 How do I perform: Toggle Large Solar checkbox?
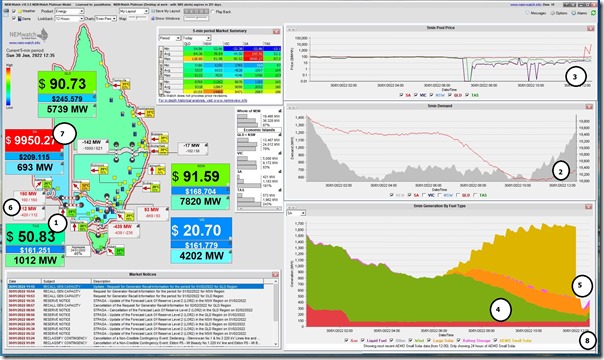click(x=429, y=340)
